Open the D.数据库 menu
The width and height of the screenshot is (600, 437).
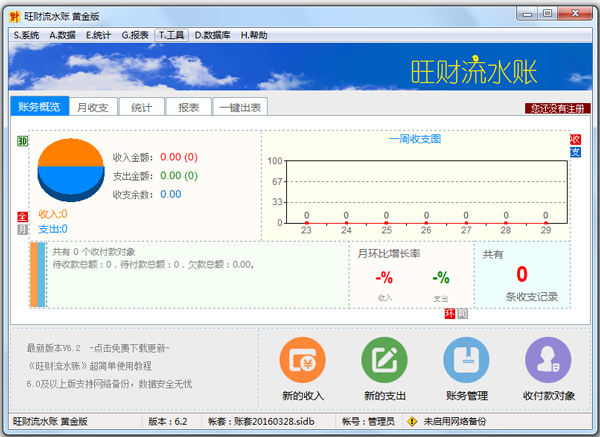[212, 35]
